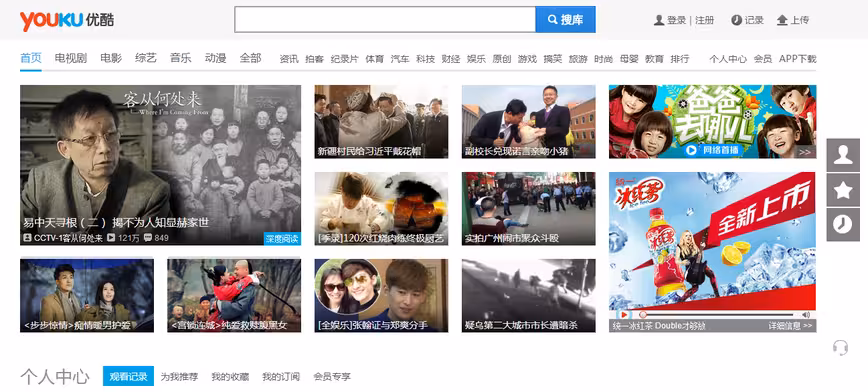Open the 电影 movies tab
The width and height of the screenshot is (868, 392).
111,58
